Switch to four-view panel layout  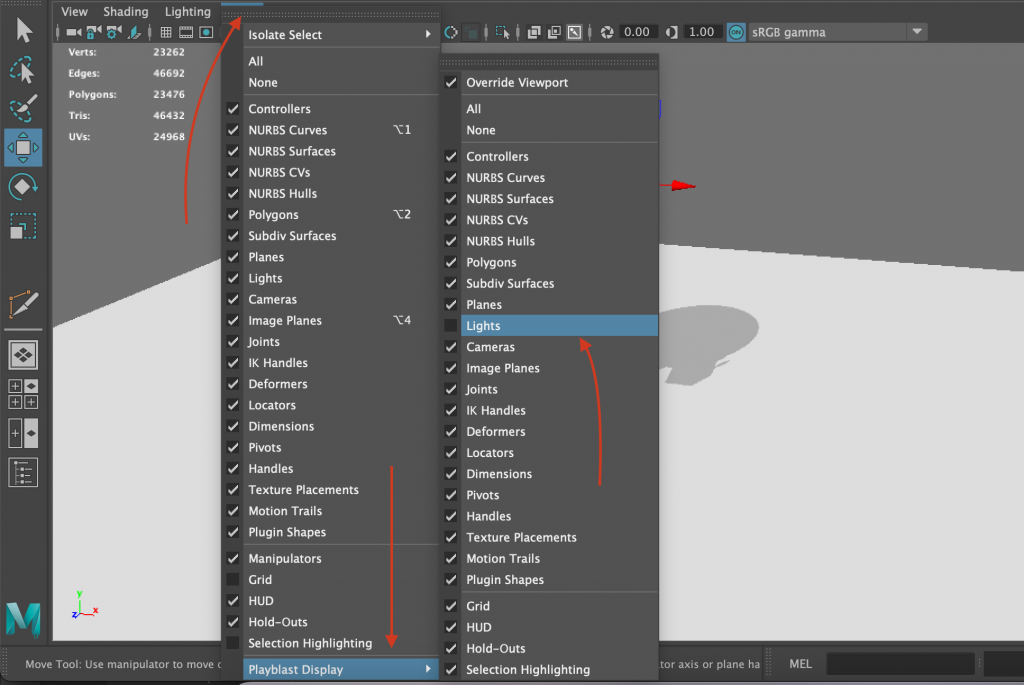coord(23,393)
